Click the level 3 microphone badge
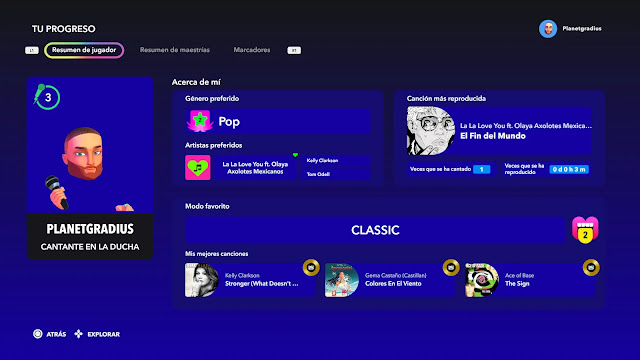 point(47,97)
